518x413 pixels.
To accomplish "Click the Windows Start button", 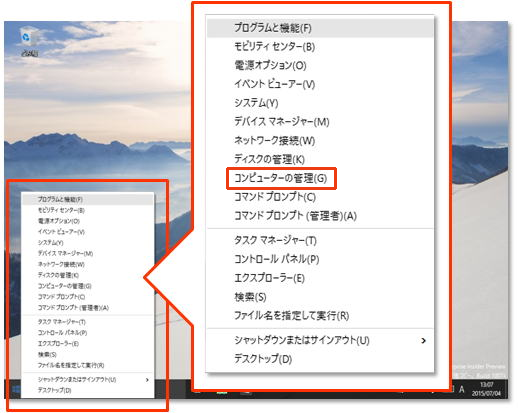I will [x=15, y=389].
